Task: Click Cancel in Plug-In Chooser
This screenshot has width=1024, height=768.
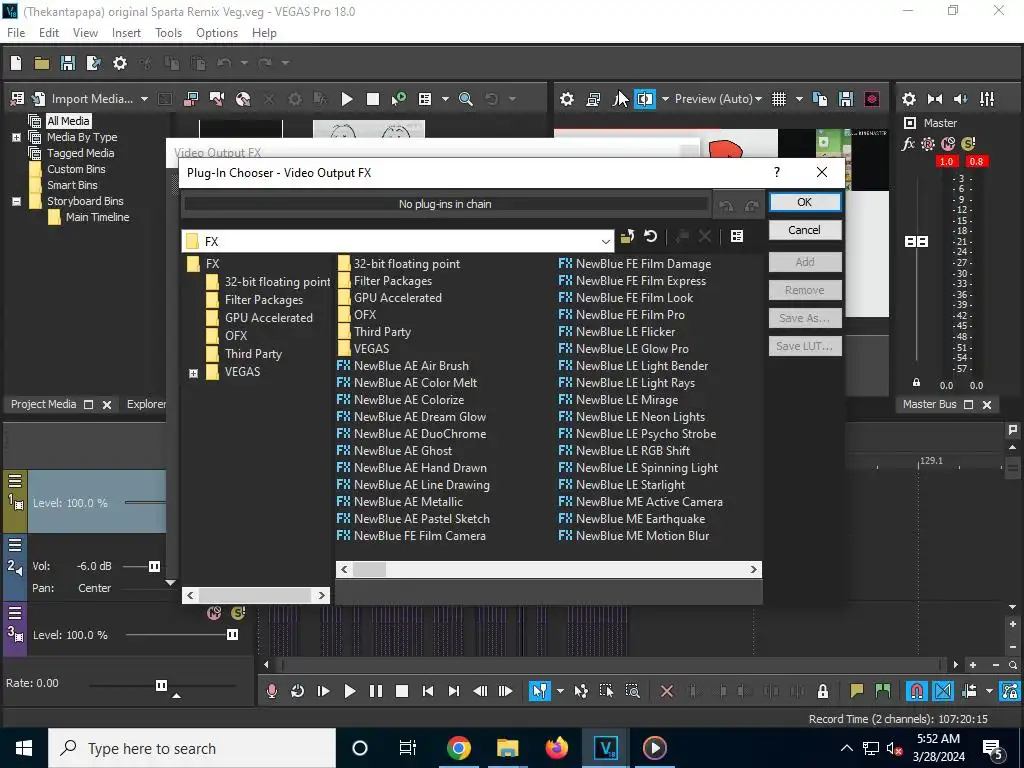Action: tap(805, 230)
